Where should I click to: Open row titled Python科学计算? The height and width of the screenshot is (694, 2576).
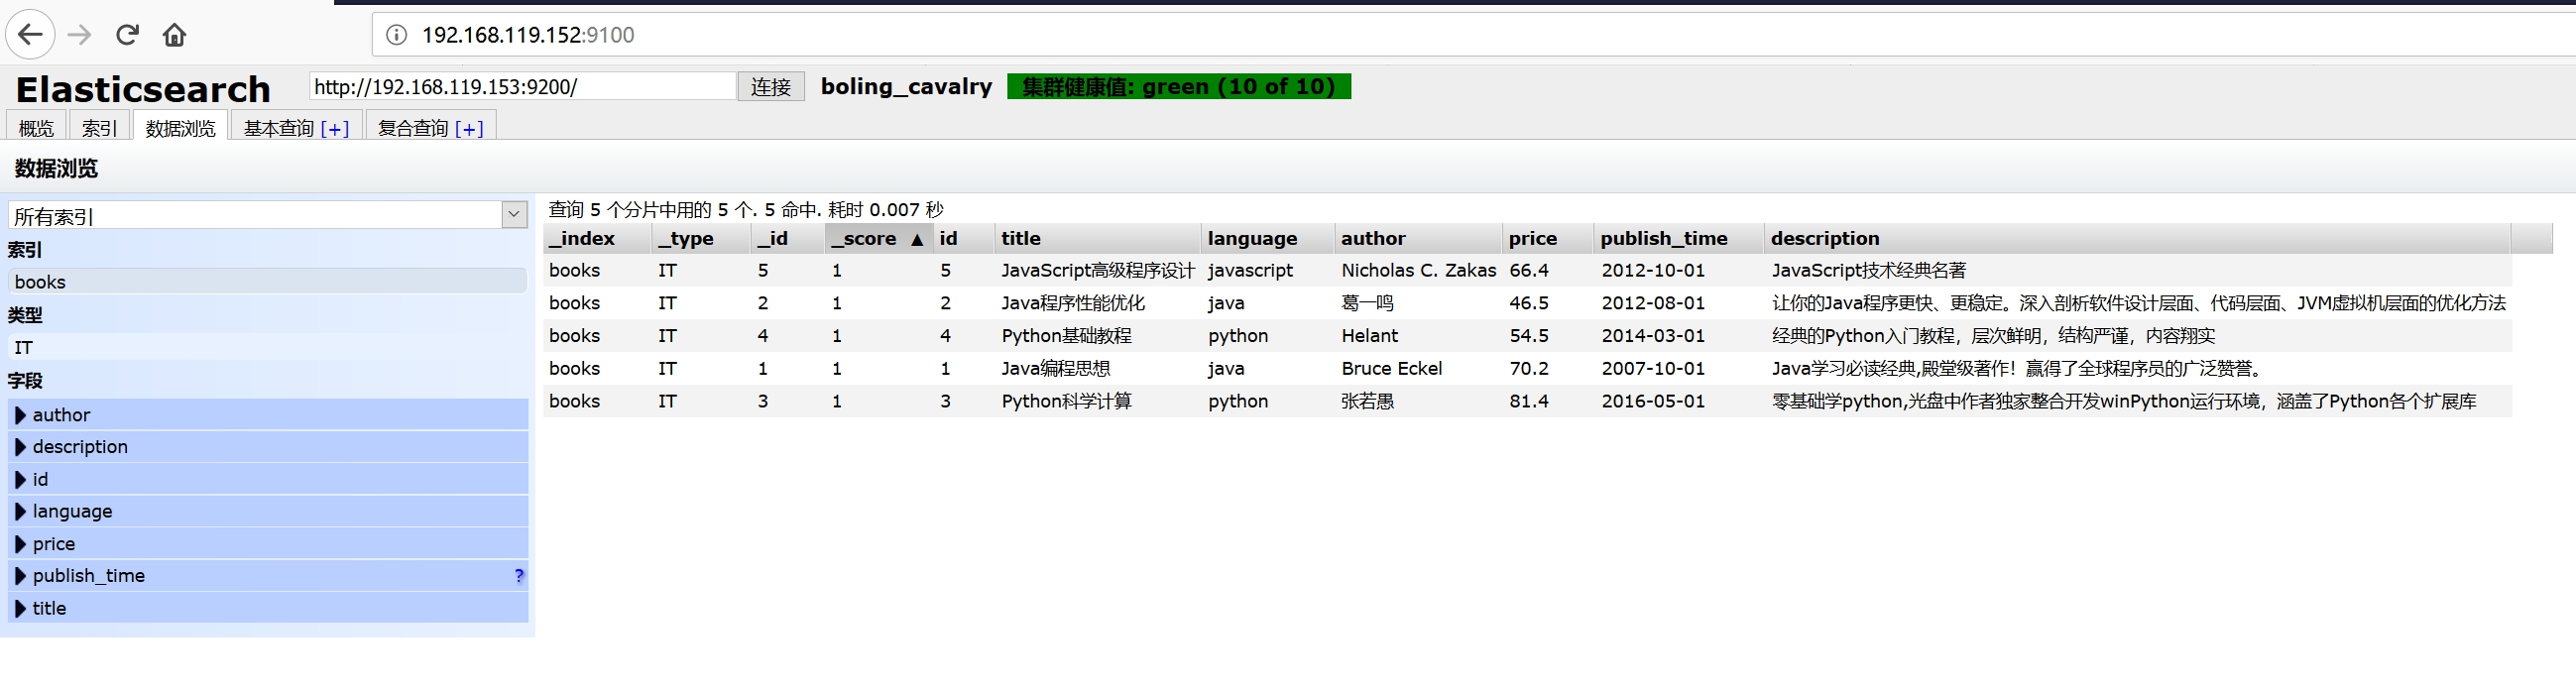1066,401
